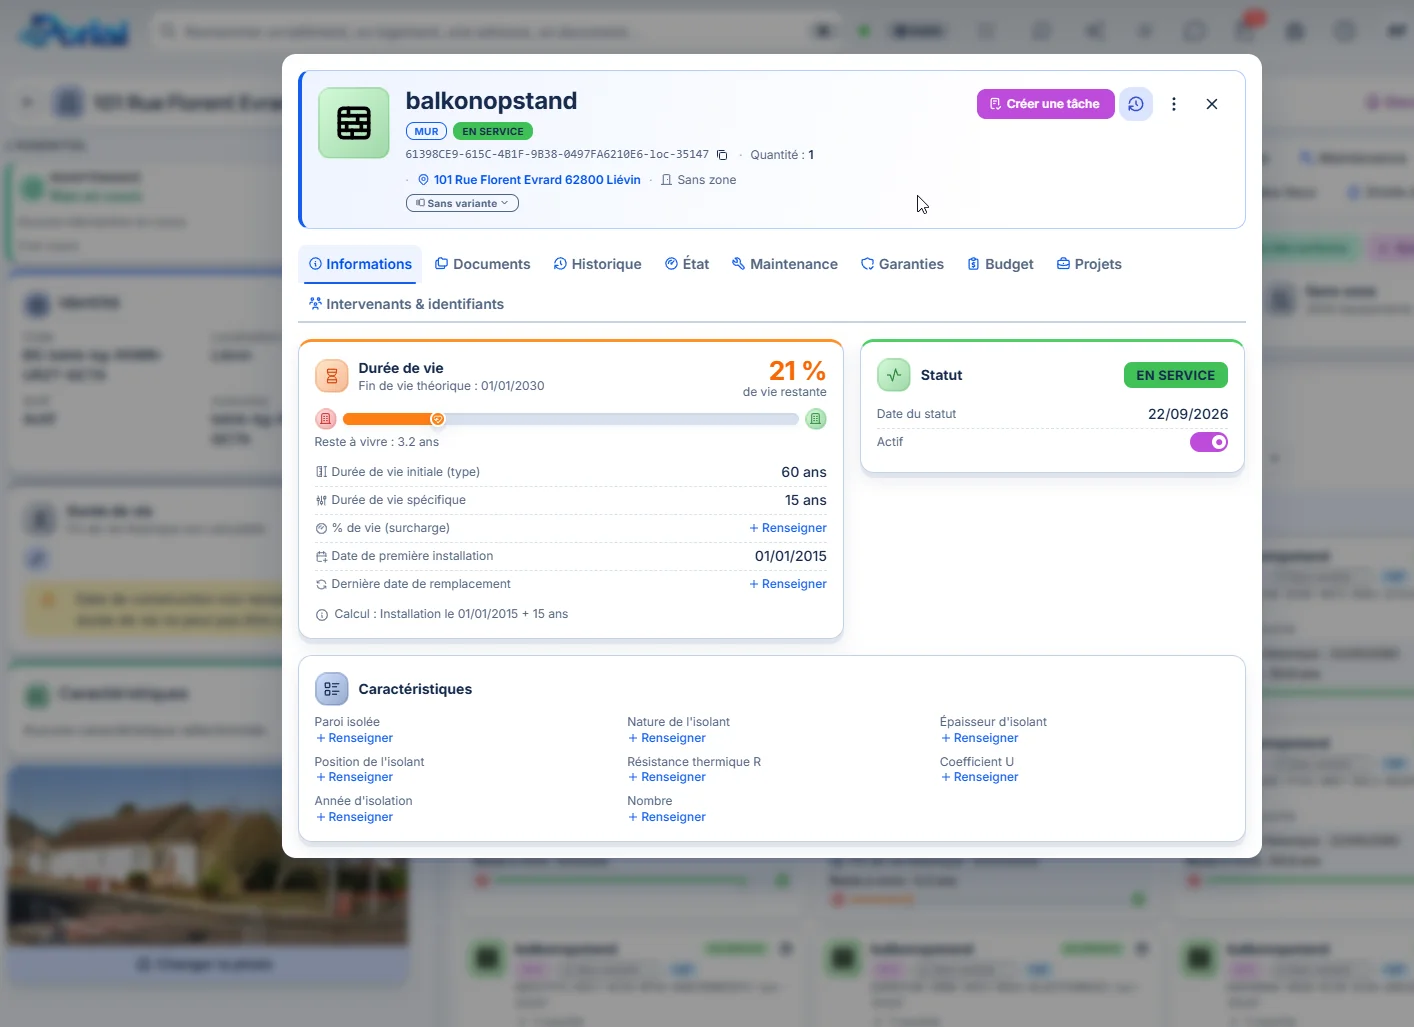Click Renseigner under Nombre

coord(667,817)
